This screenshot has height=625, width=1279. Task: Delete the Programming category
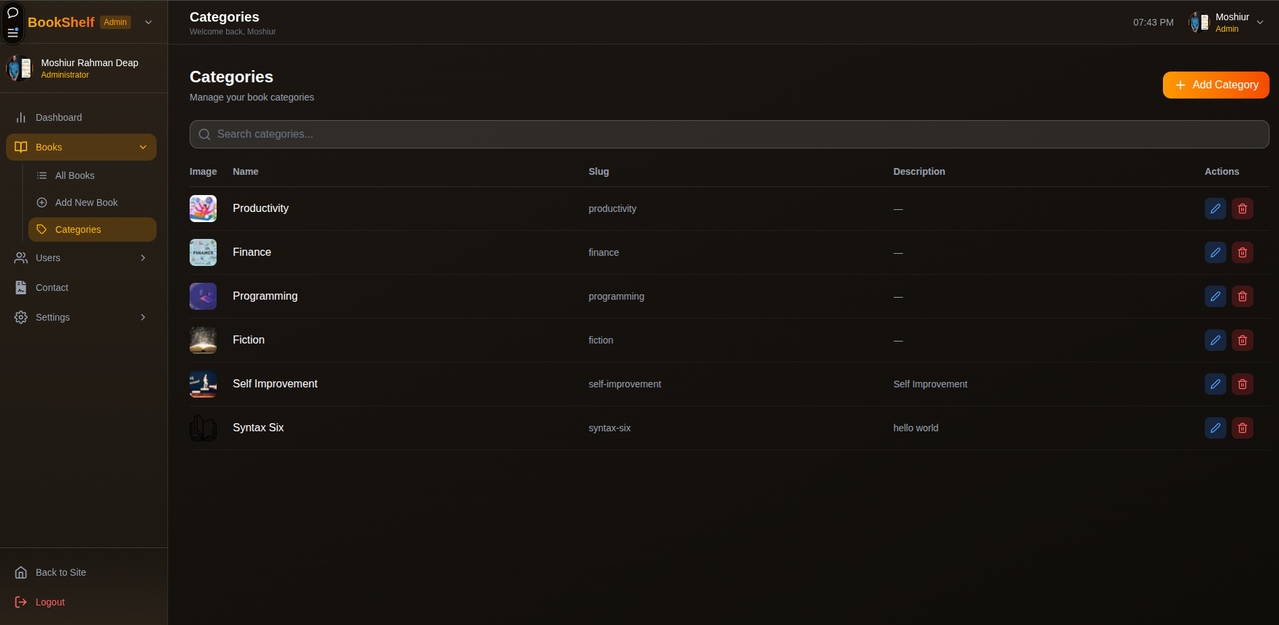pos(1242,296)
